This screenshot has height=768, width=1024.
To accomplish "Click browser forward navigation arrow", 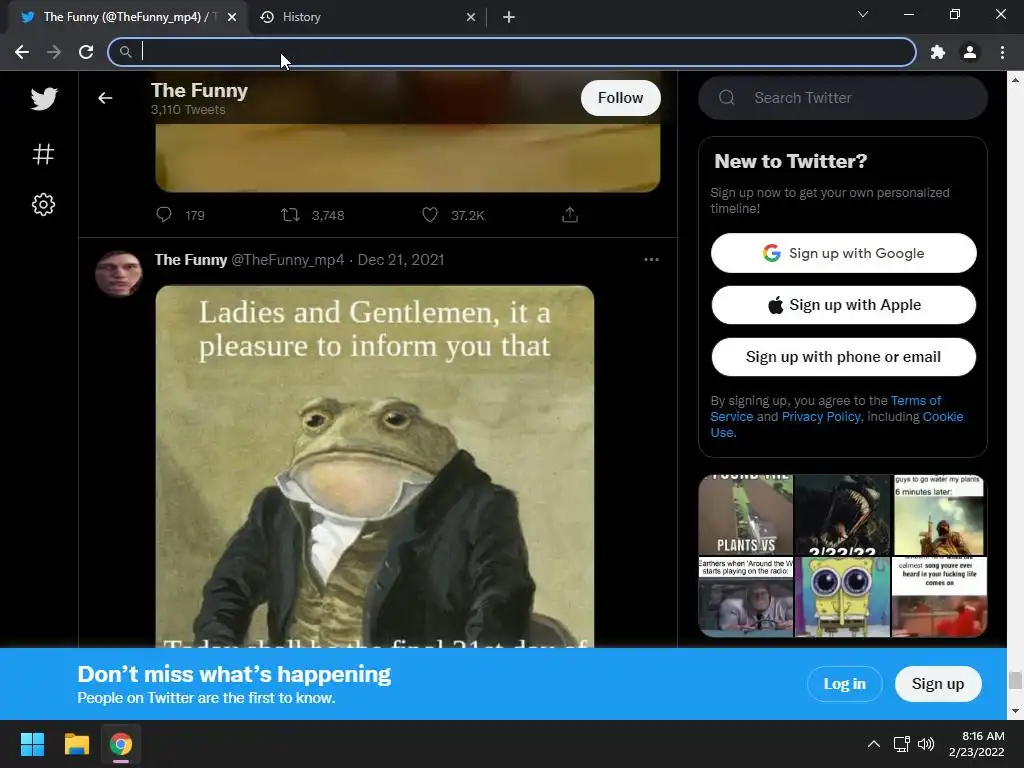I will (54, 52).
